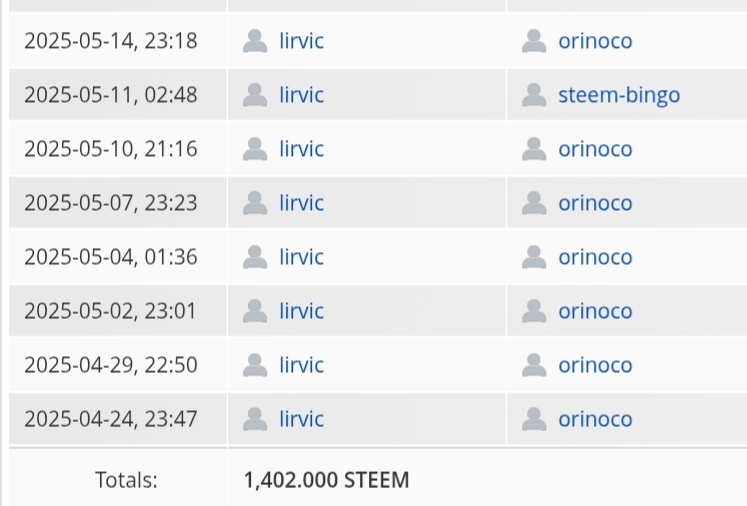Visit the orinoco profile from the 2025-05-07 row
Image resolution: width=747 pixels, height=506 pixels.
595,203
